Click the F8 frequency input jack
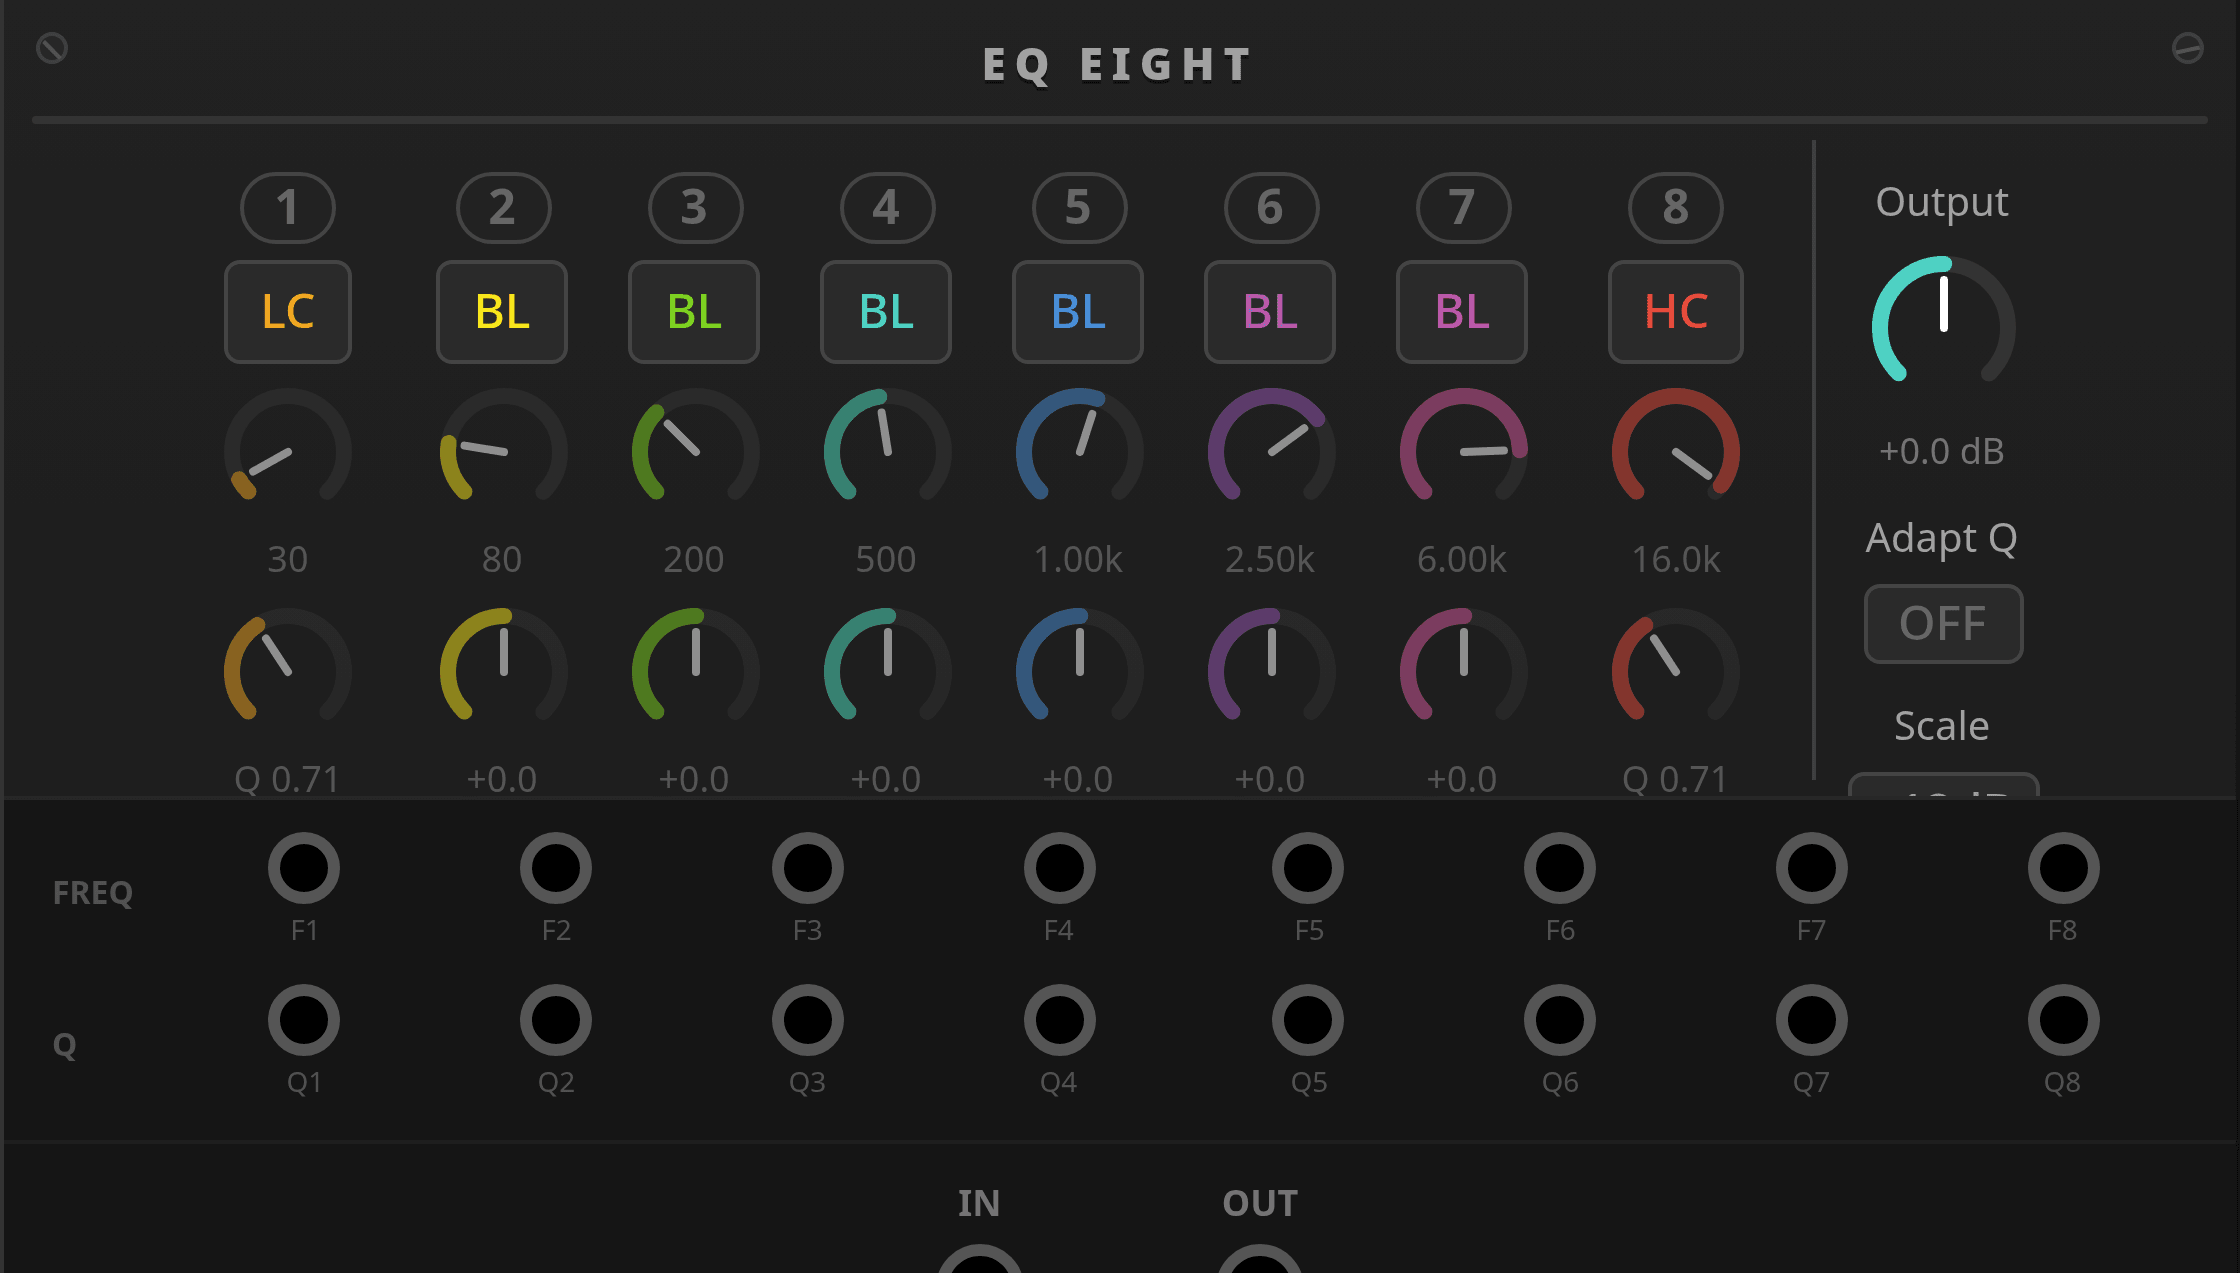The height and width of the screenshot is (1273, 2240). tap(2063, 868)
